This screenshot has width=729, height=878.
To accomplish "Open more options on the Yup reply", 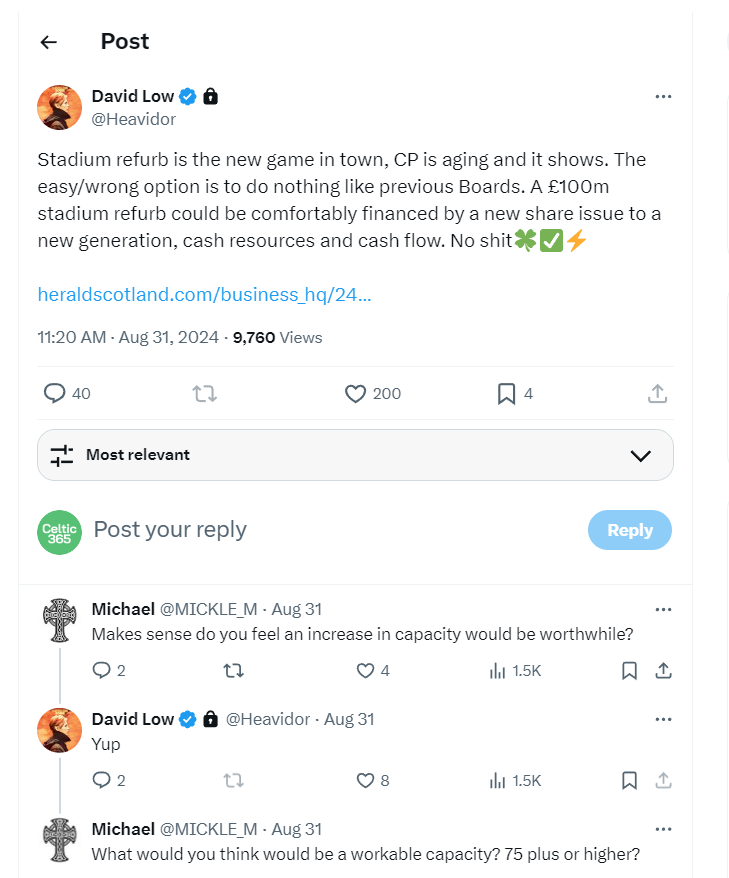I will pyautogui.click(x=662, y=719).
